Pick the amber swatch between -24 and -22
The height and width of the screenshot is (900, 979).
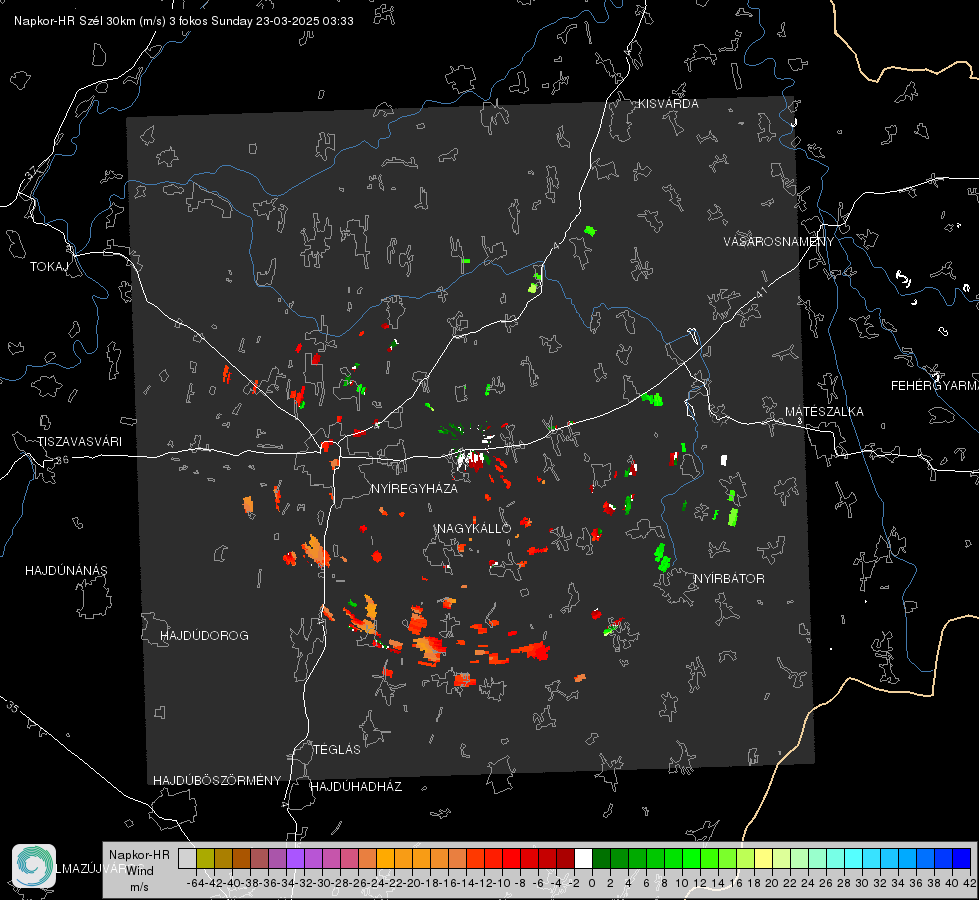385,858
